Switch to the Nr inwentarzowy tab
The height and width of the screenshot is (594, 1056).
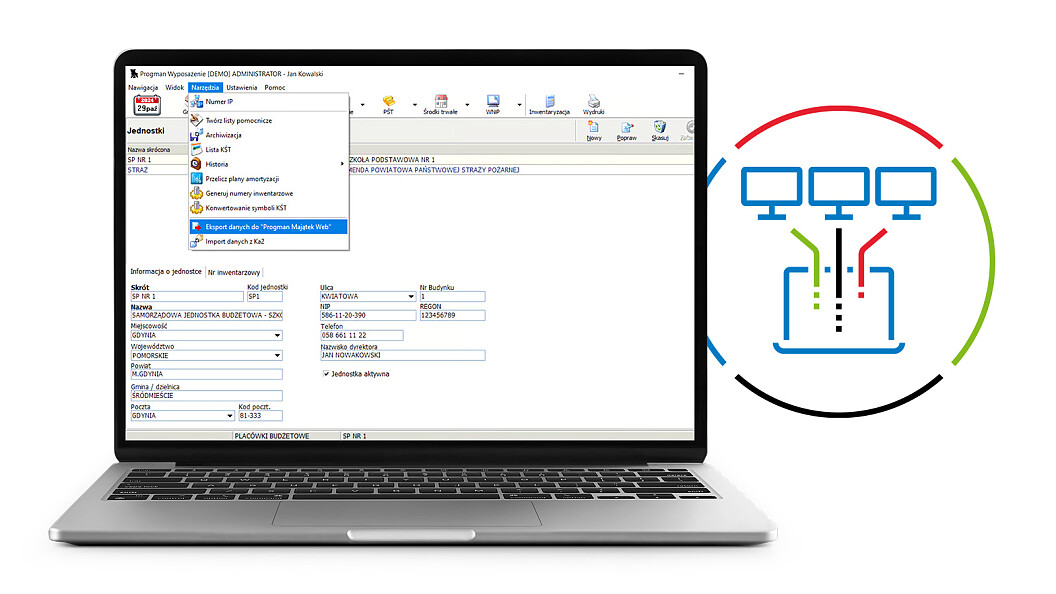(234, 273)
